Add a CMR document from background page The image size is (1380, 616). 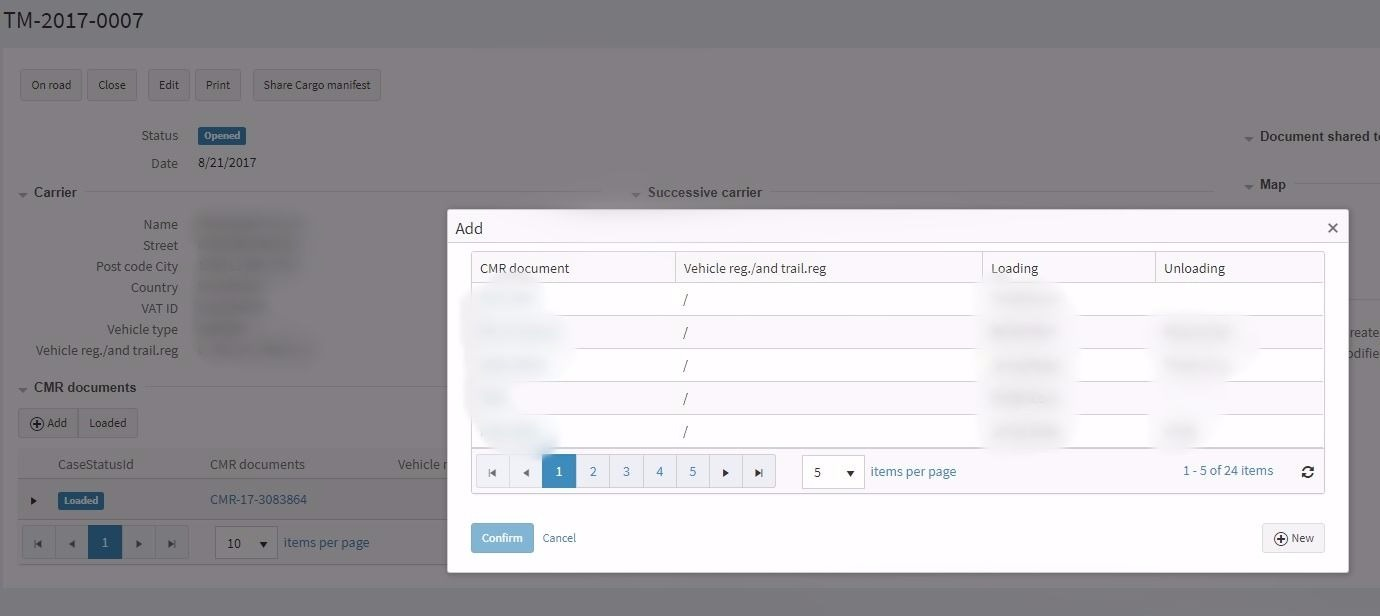[48, 423]
